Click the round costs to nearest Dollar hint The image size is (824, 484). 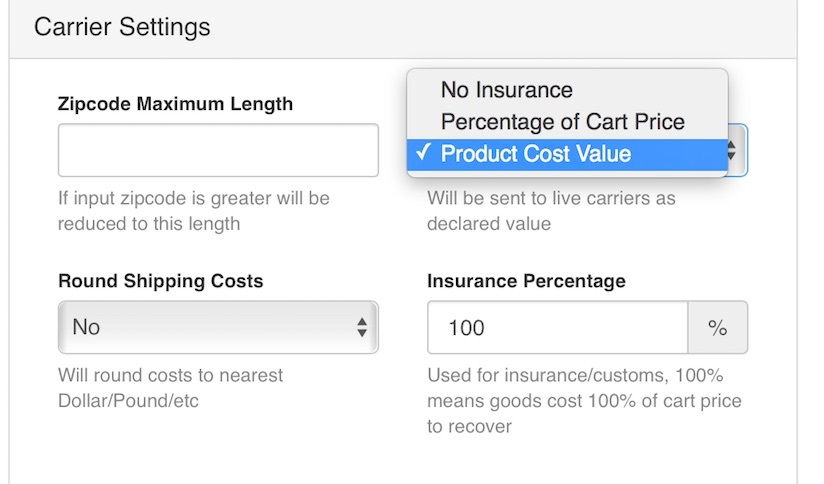pos(171,388)
